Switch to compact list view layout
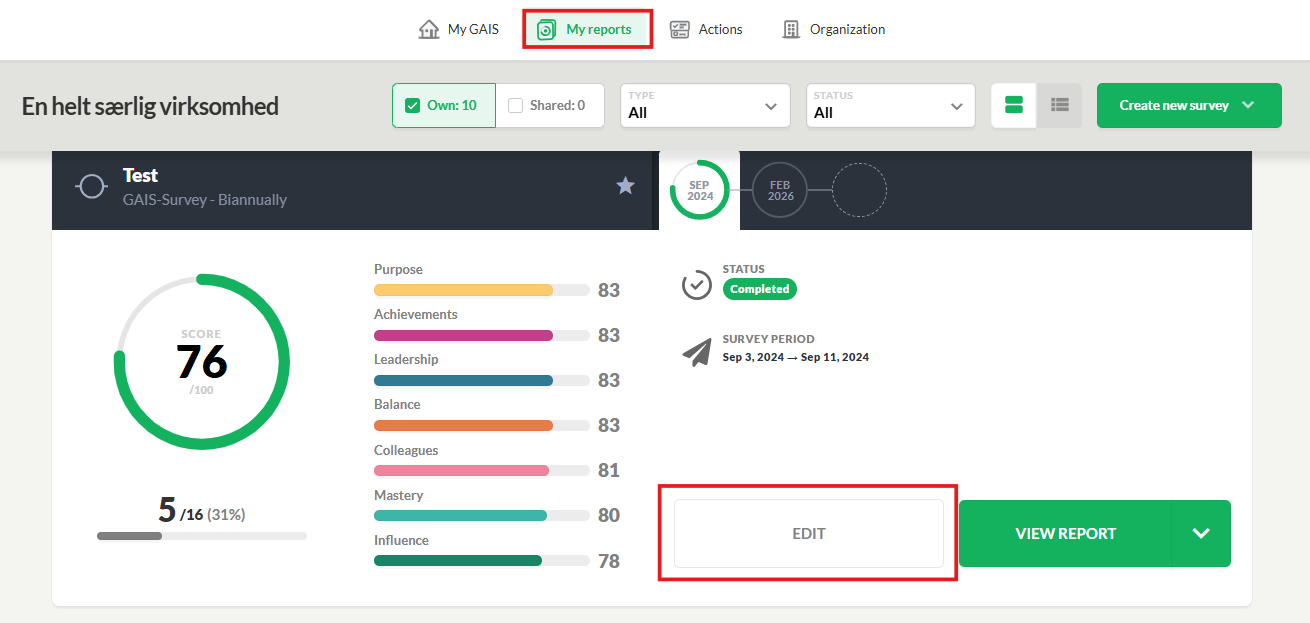Image resolution: width=1310 pixels, height=623 pixels. click(1059, 105)
